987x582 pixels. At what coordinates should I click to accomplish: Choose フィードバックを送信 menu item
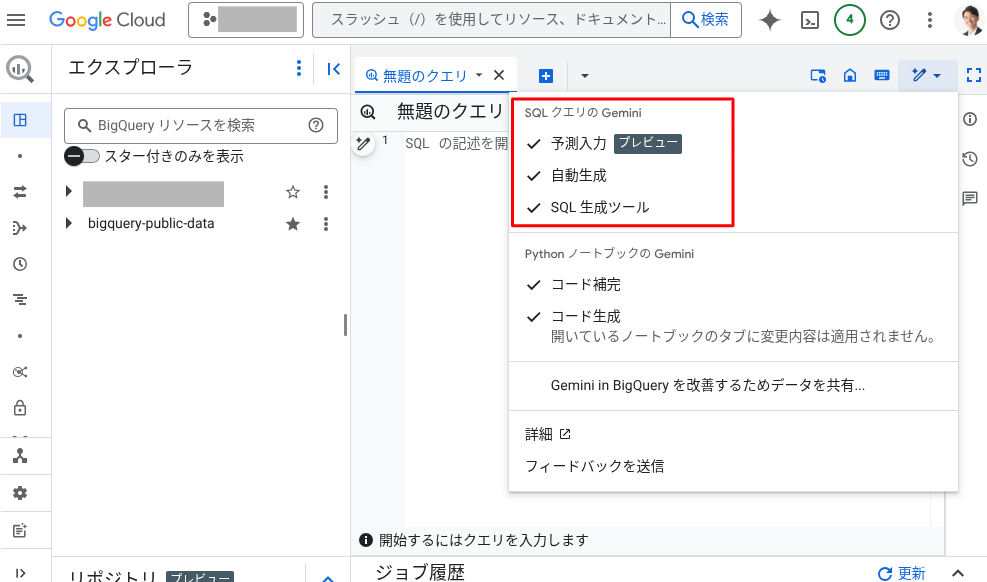(733, 466)
